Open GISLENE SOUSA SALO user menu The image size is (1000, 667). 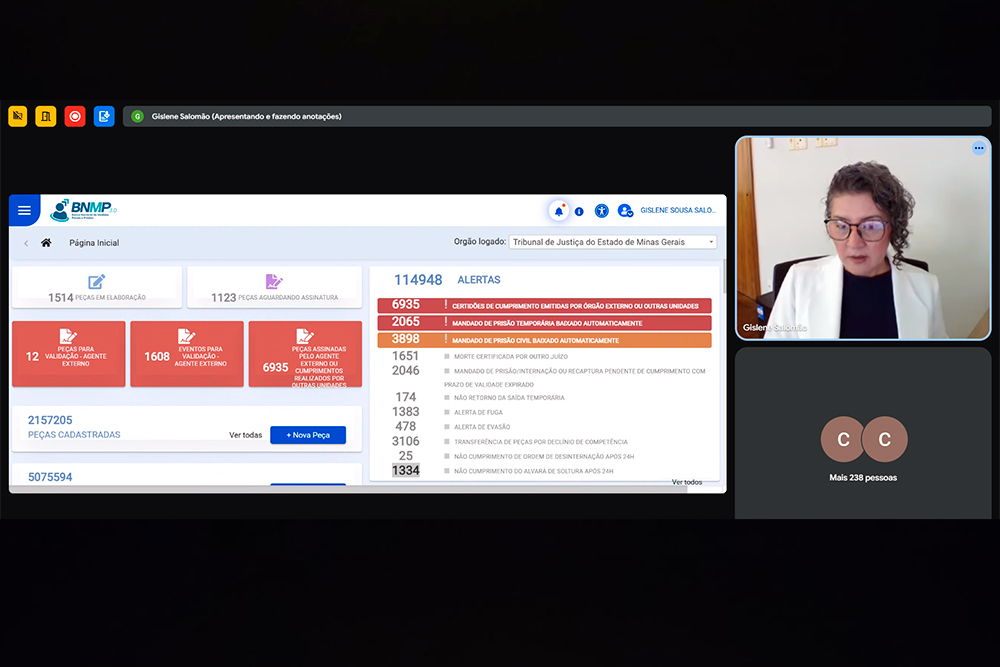coord(677,211)
